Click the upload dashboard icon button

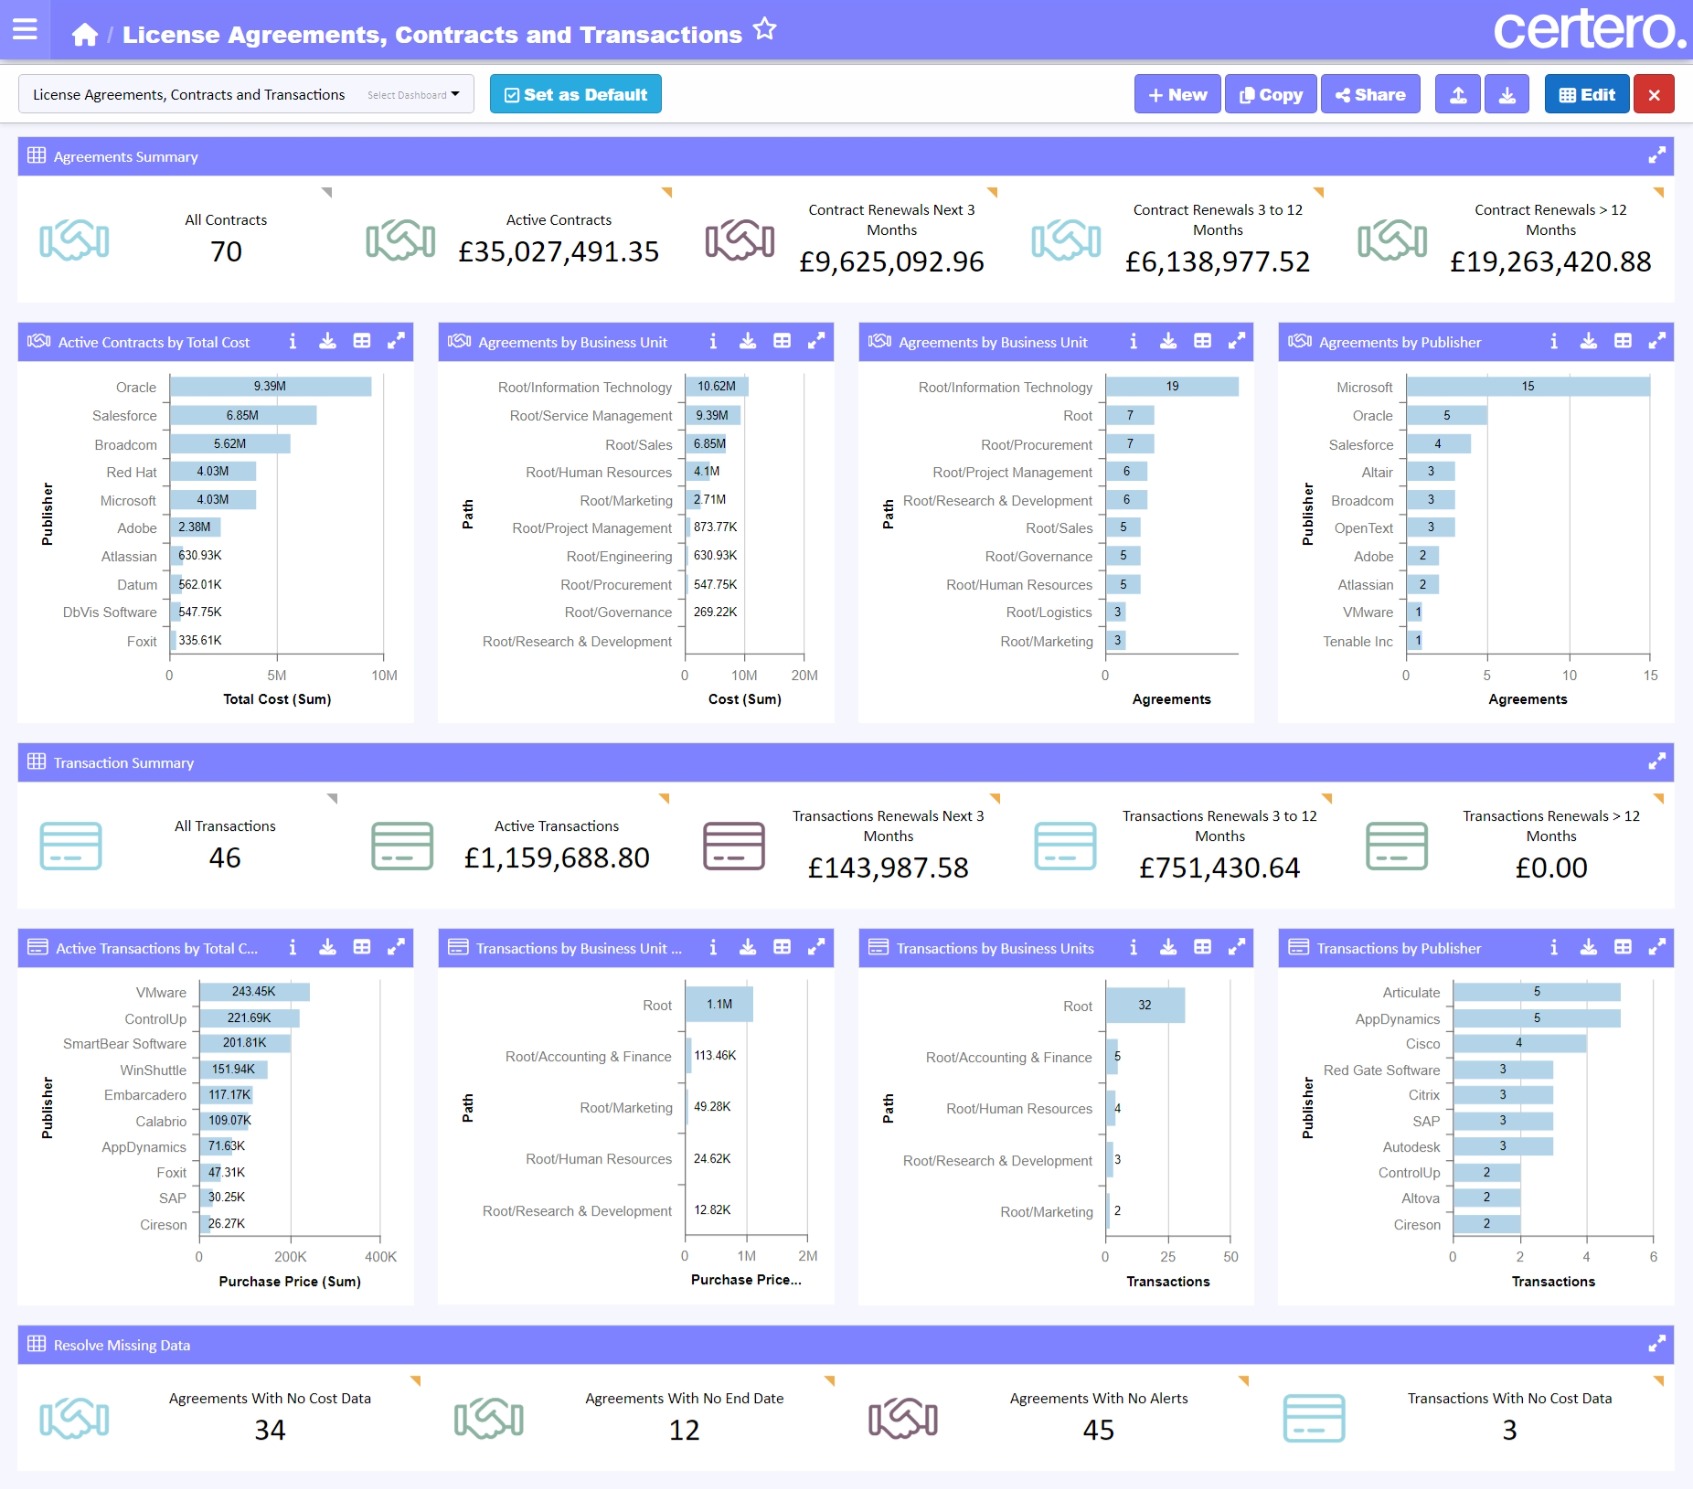tap(1459, 95)
